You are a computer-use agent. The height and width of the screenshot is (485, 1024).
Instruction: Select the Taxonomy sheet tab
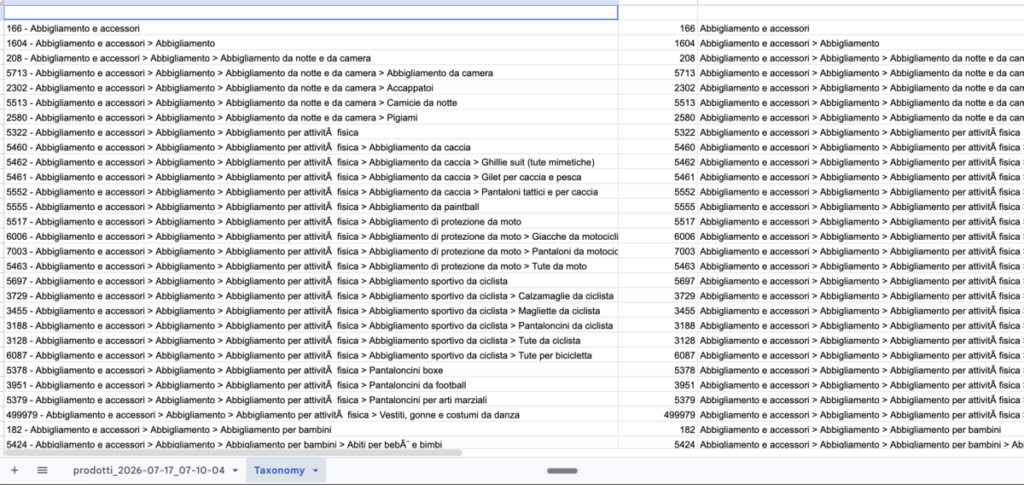point(280,470)
